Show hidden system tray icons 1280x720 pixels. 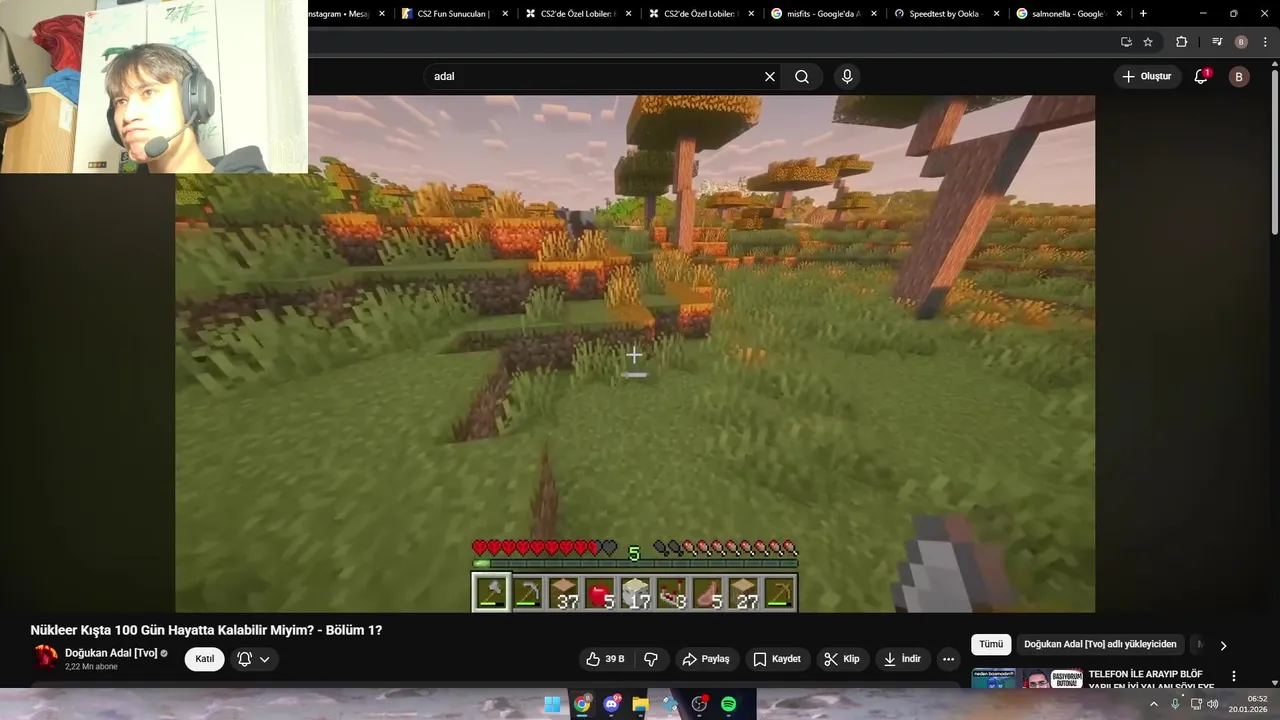(x=1153, y=704)
